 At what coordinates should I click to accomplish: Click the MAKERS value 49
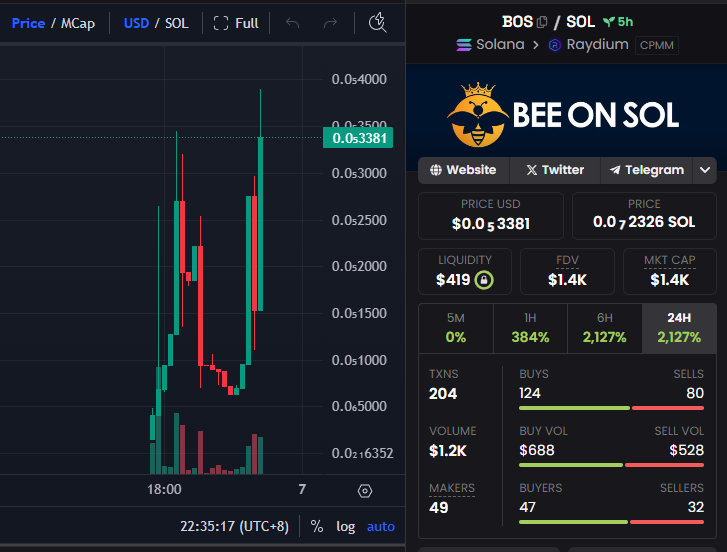[x=439, y=508]
